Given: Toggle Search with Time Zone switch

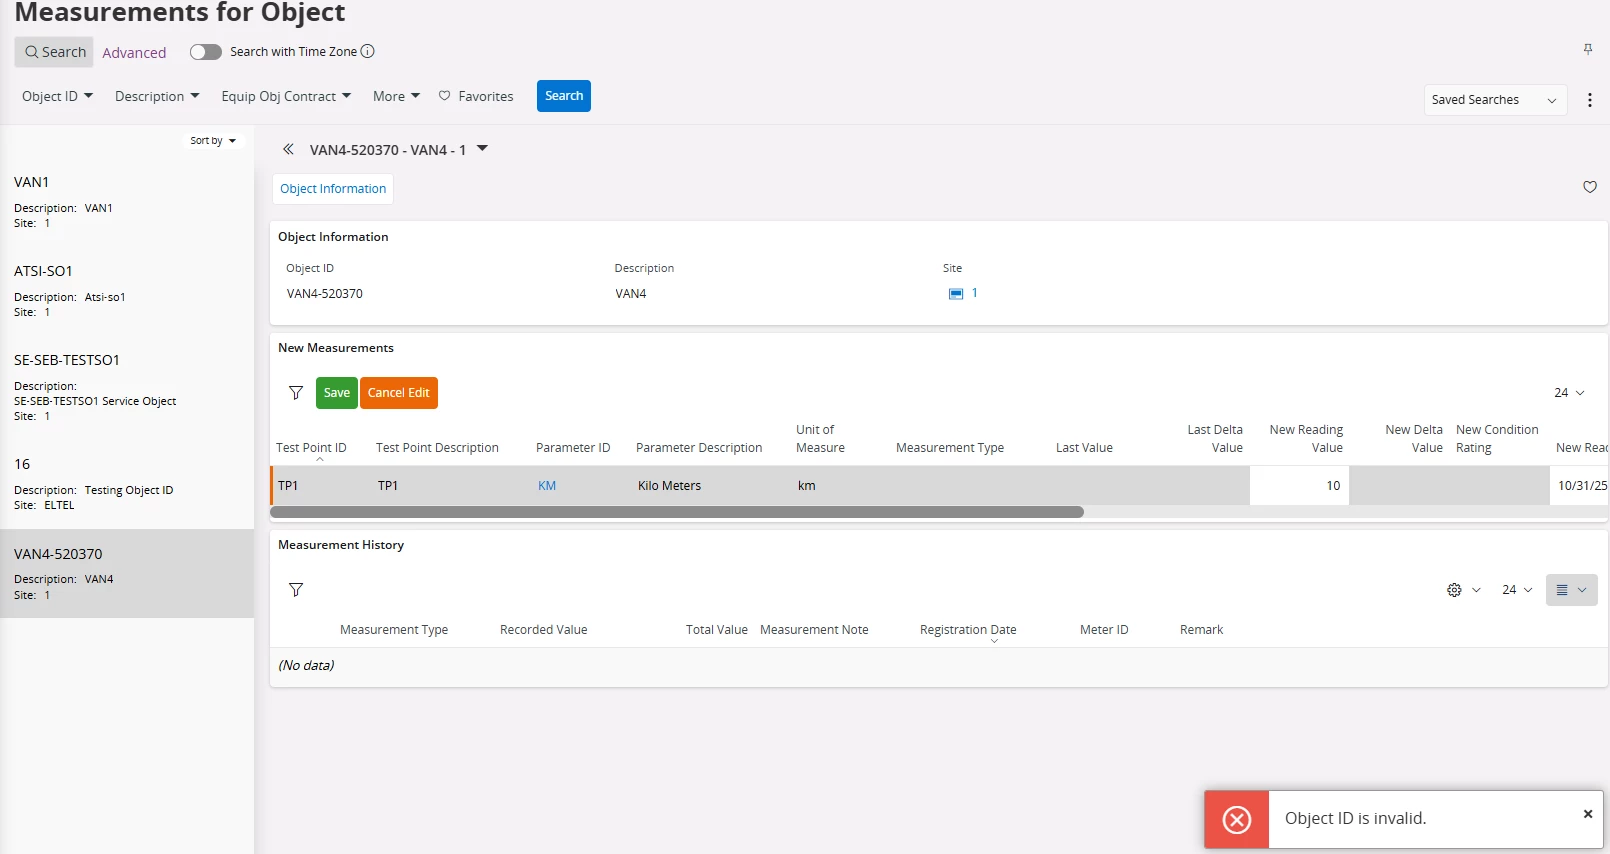Looking at the screenshot, I should 206,52.
